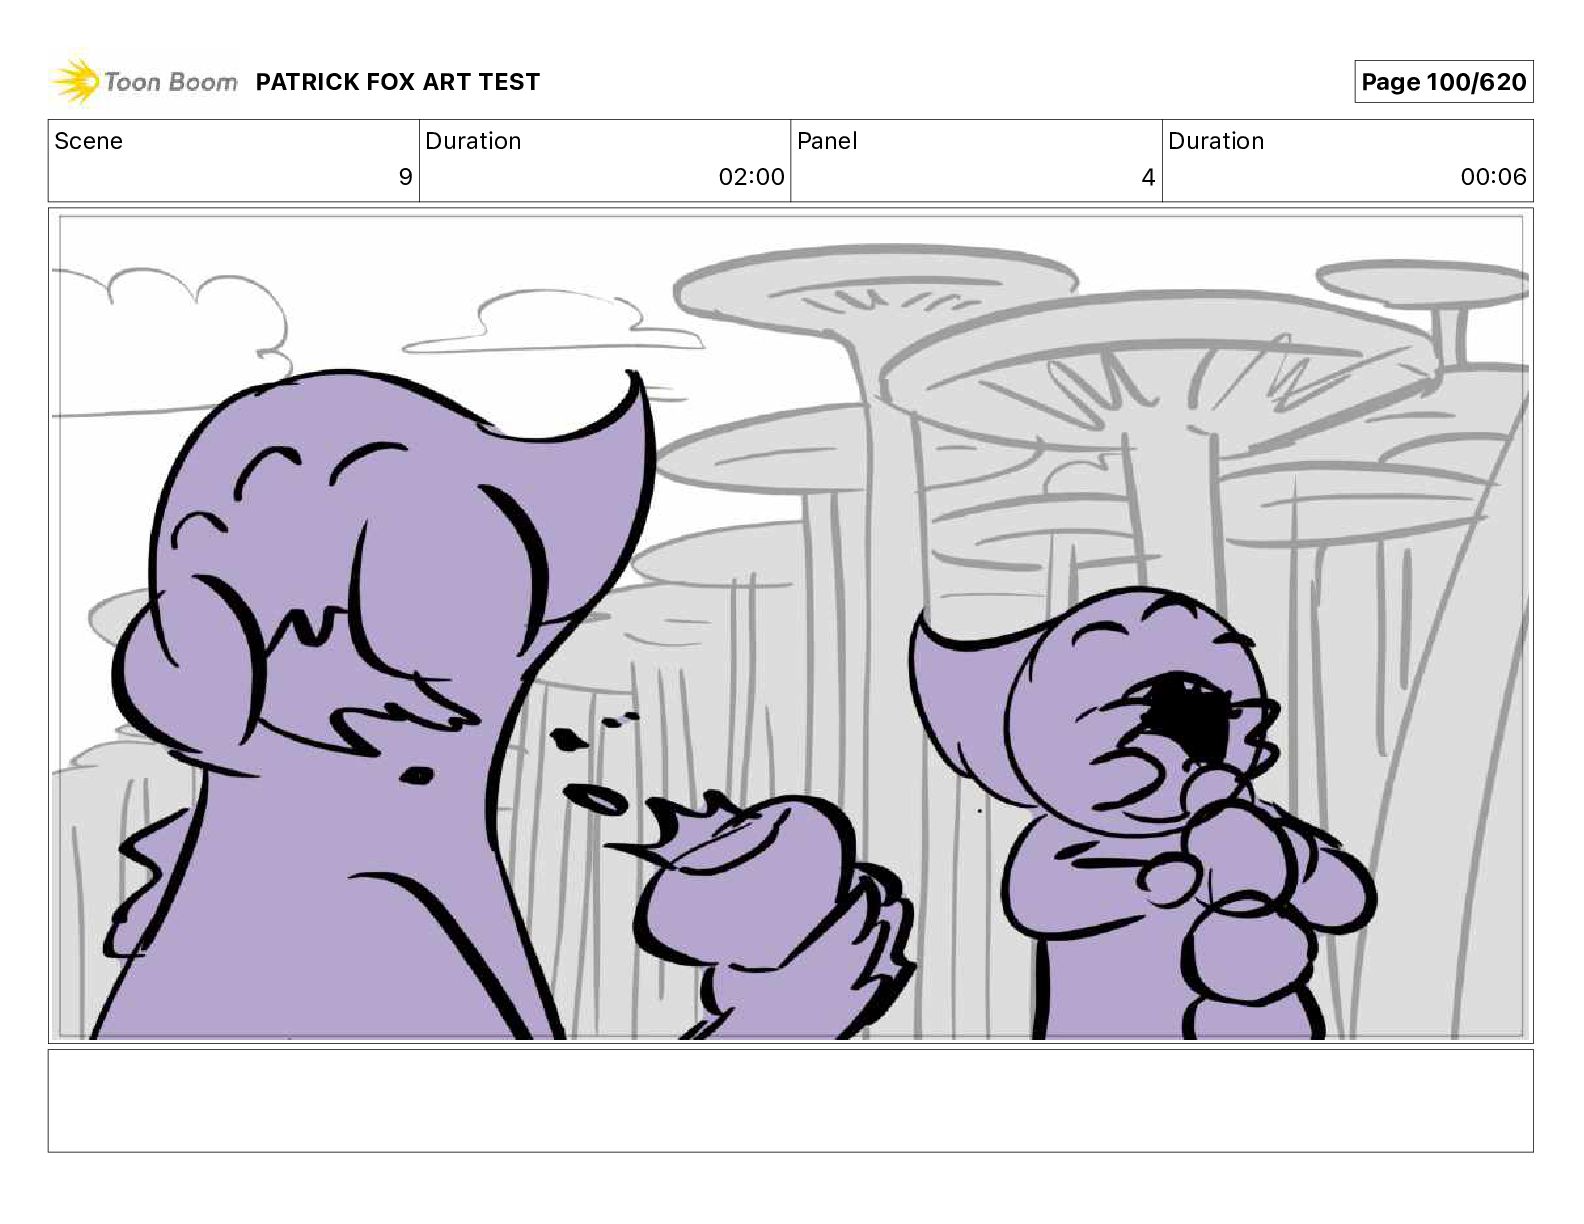
Task: Click the Toon Boom logo icon
Action: click(76, 82)
